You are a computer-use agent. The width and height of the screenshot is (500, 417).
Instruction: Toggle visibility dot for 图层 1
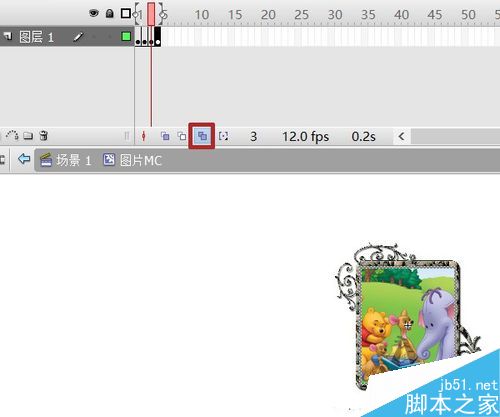(94, 37)
